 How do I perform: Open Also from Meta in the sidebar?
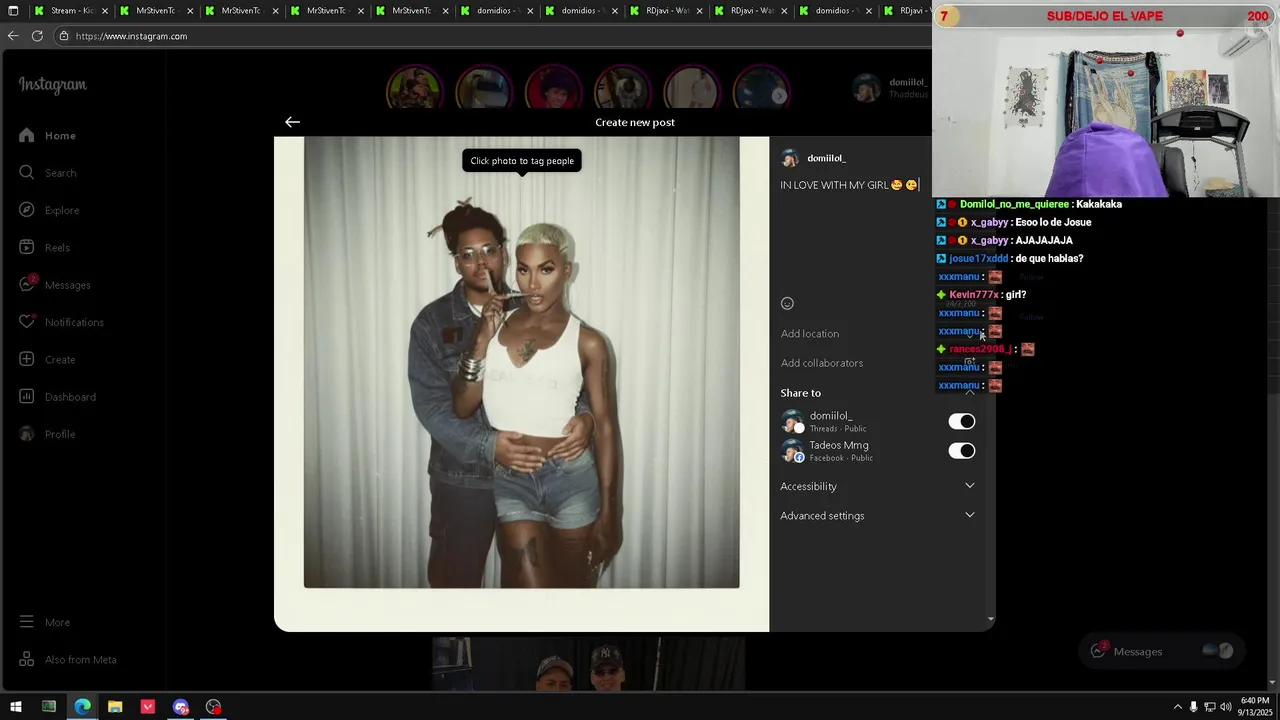67,660
